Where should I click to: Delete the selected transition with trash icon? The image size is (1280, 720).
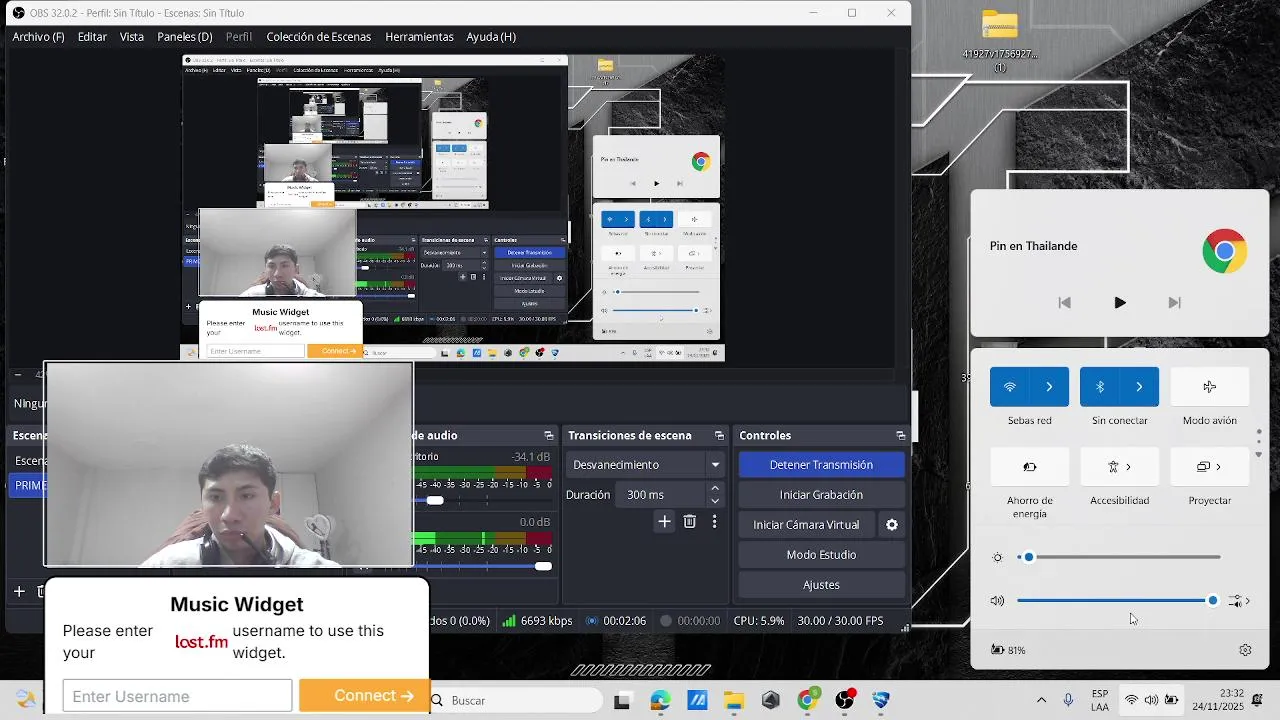point(689,521)
